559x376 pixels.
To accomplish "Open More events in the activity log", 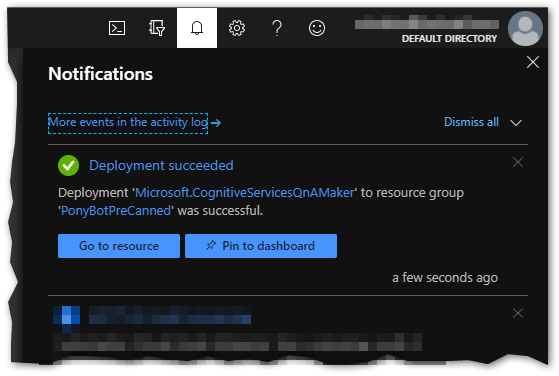I will point(128,123).
